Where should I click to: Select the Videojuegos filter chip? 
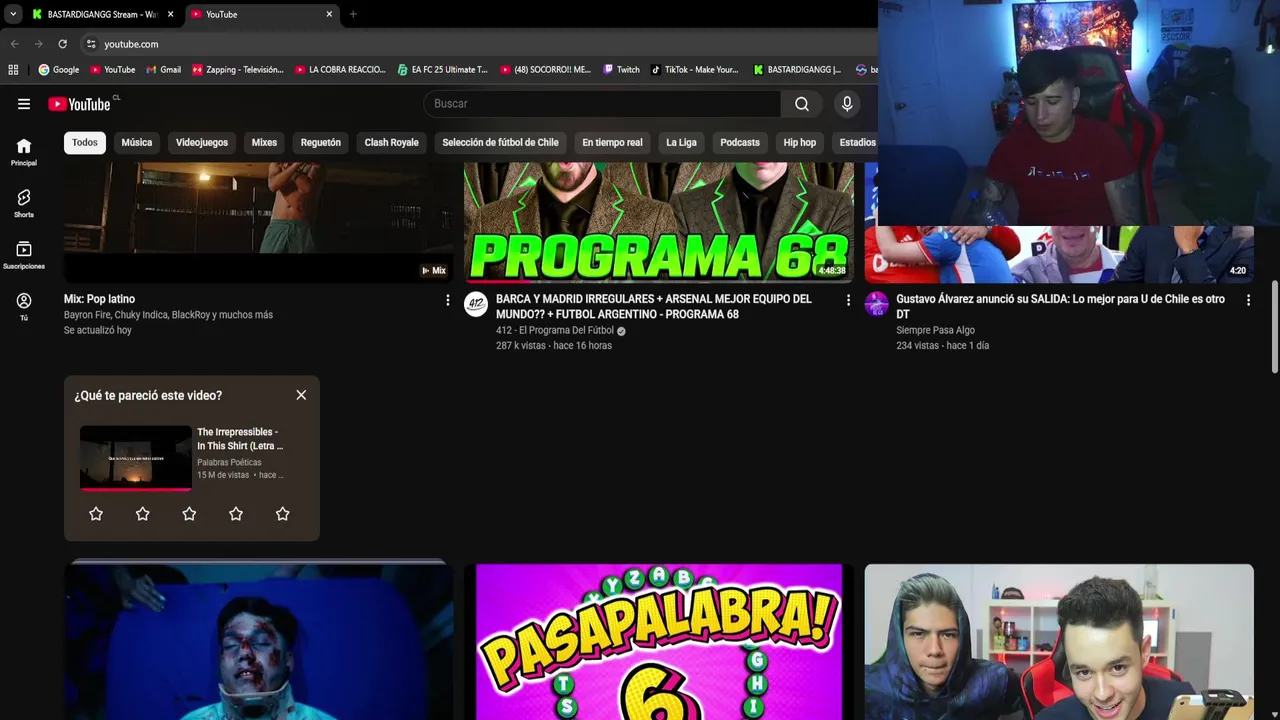tap(202, 142)
